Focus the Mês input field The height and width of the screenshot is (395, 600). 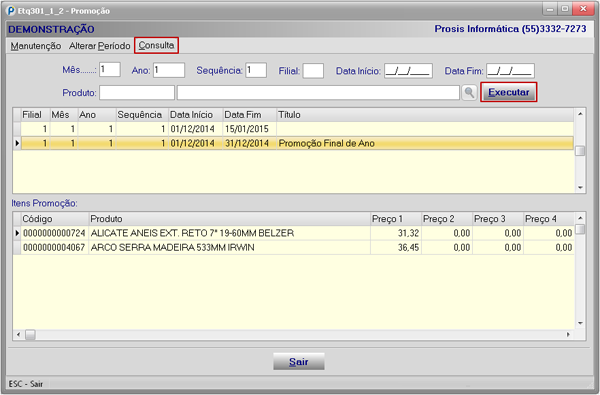[x=110, y=70]
